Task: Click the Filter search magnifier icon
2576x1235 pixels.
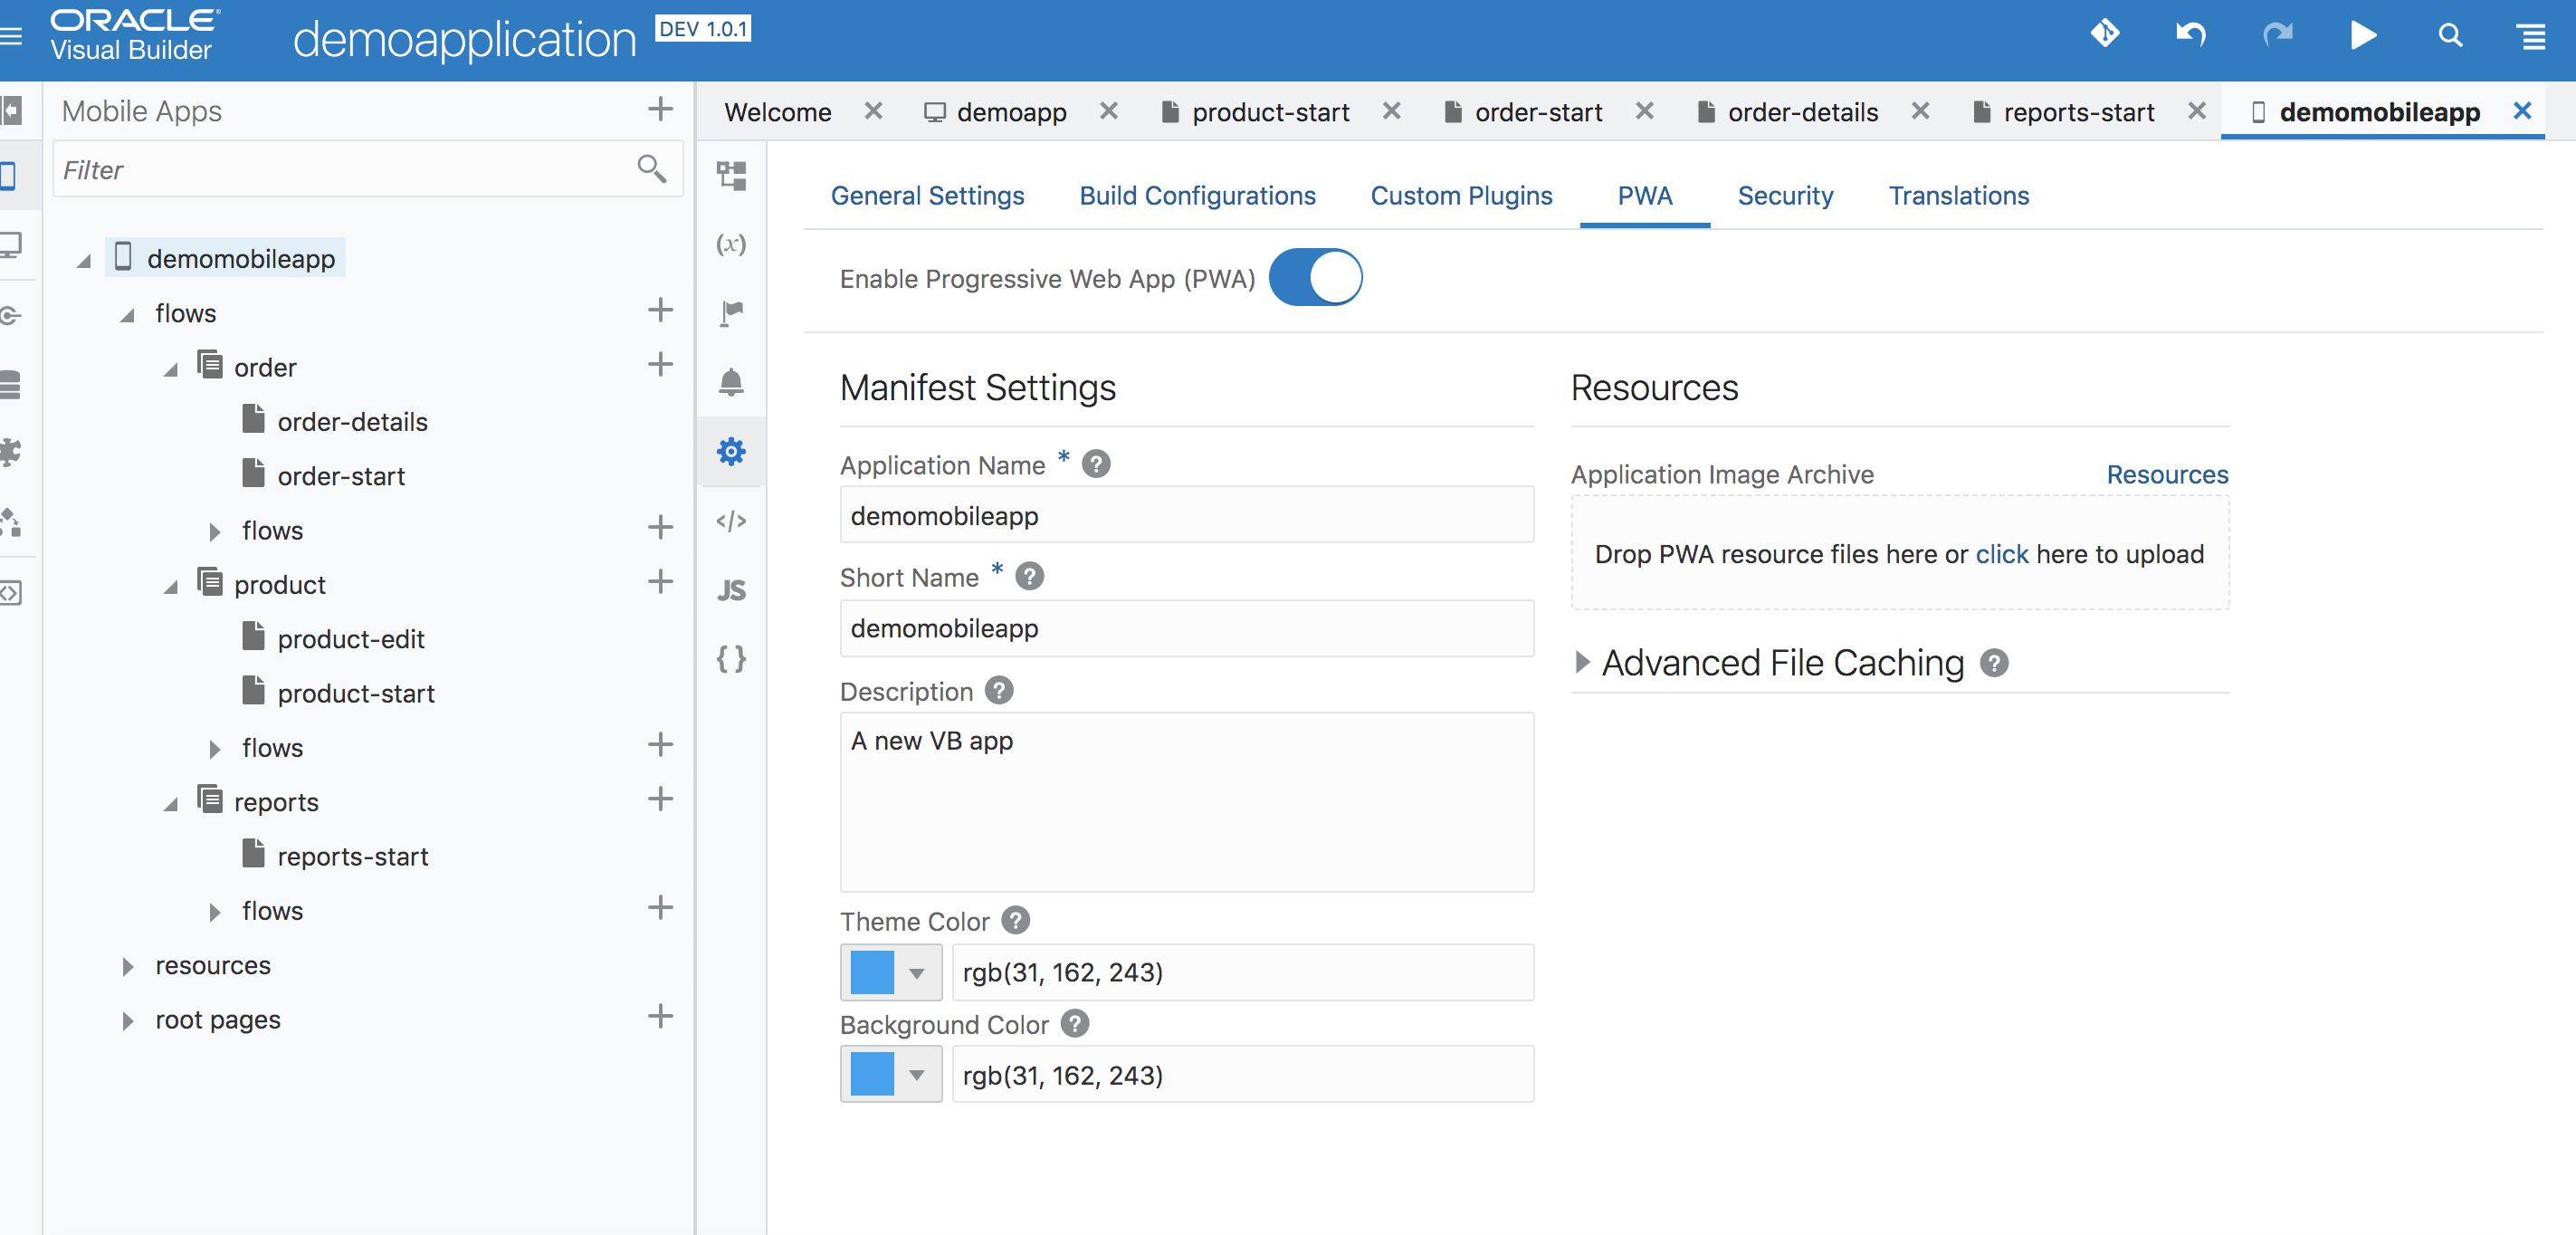Action: (x=652, y=169)
